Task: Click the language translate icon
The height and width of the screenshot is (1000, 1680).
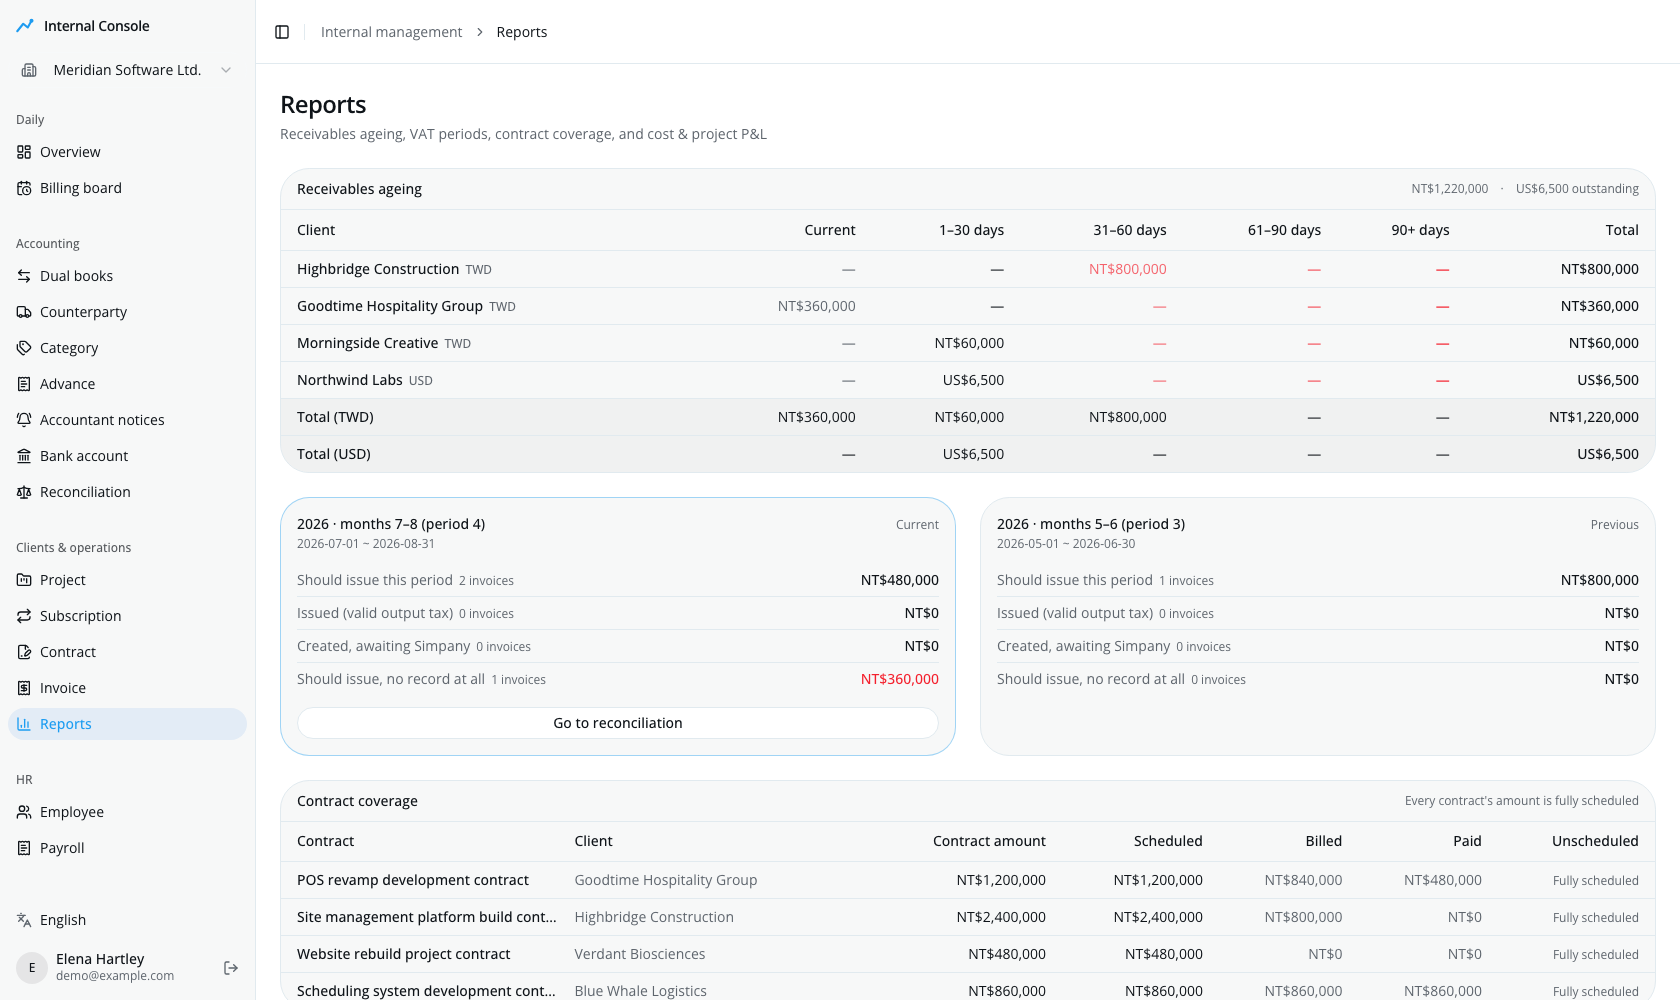Action: 24,920
